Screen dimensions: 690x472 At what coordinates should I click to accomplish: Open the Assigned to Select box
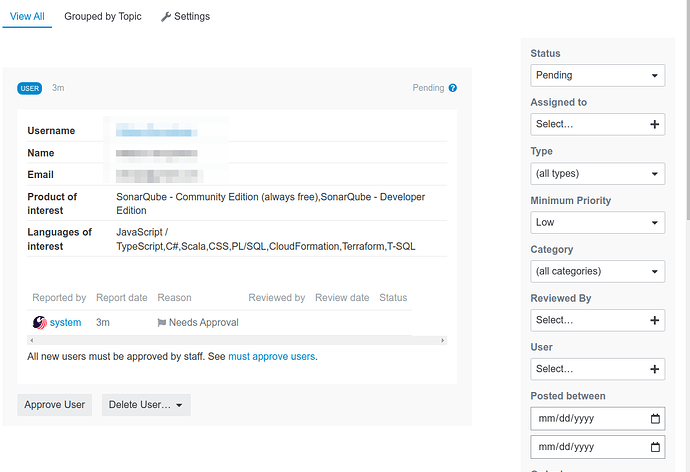(x=598, y=124)
